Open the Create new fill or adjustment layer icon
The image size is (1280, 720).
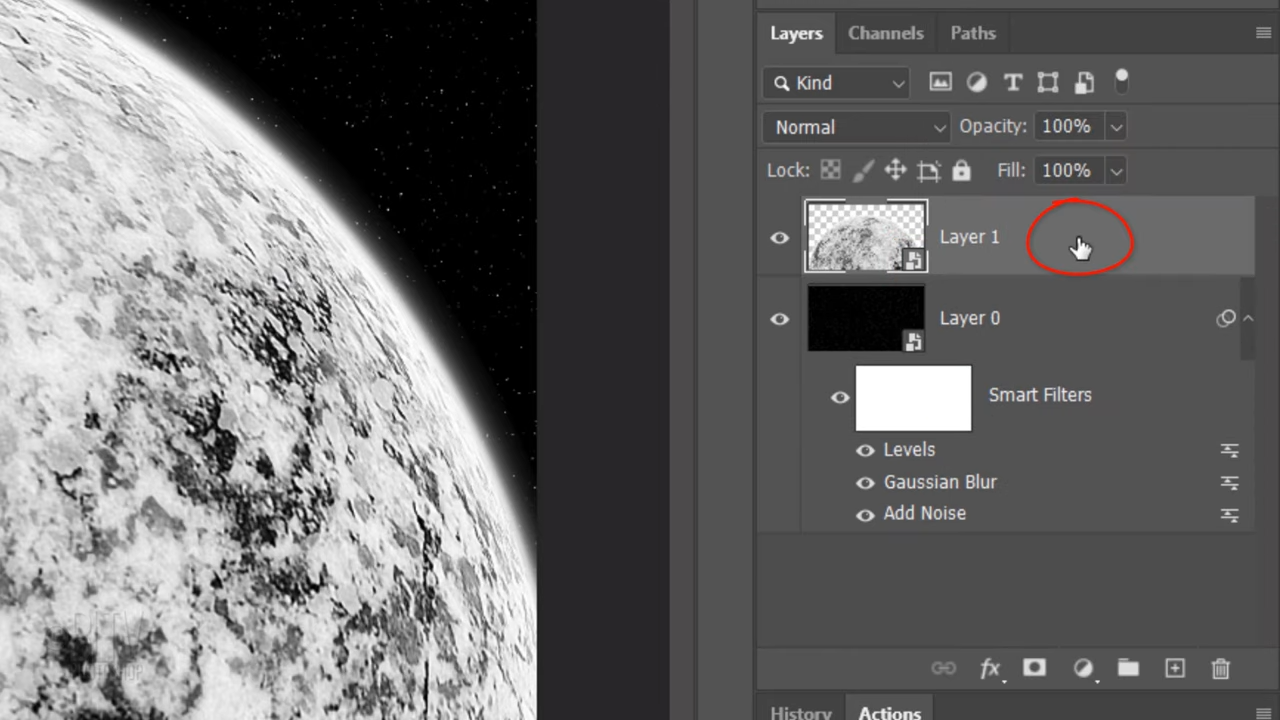[1084, 668]
